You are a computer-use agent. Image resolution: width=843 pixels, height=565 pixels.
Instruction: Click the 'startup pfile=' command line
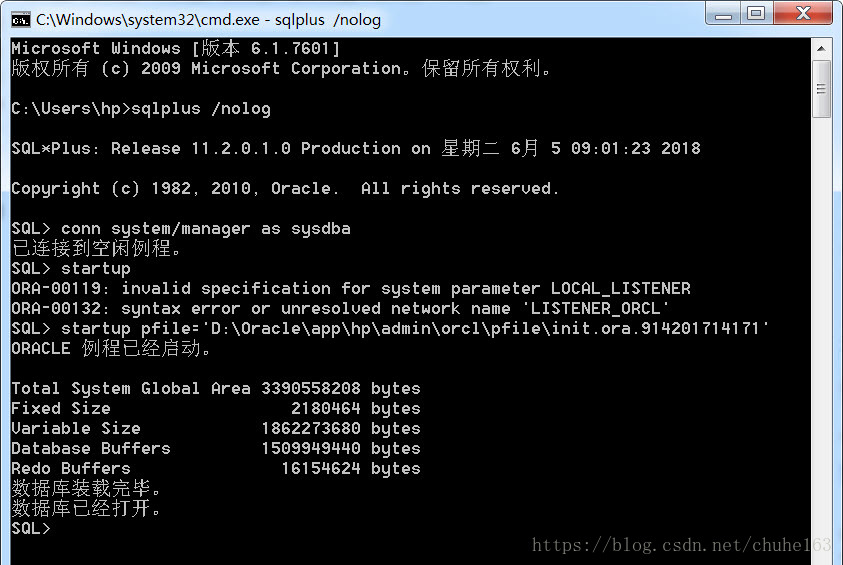tap(390, 328)
